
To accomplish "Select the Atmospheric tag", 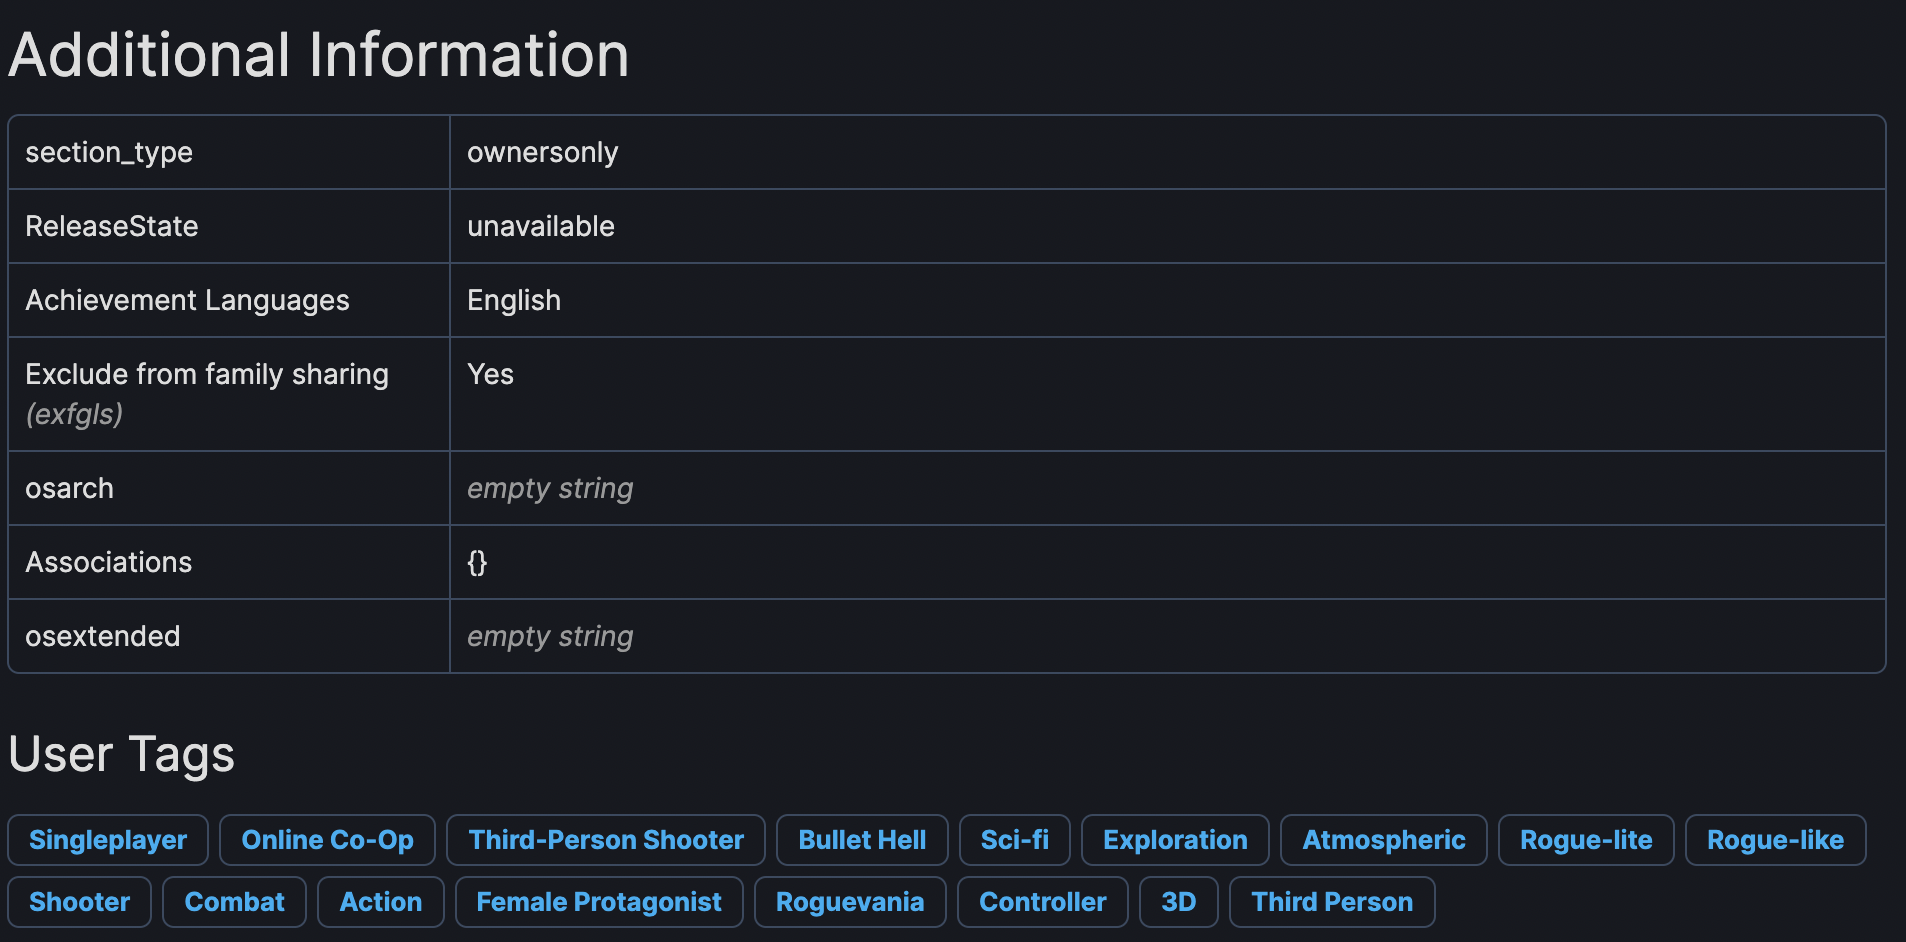I will (x=1383, y=840).
